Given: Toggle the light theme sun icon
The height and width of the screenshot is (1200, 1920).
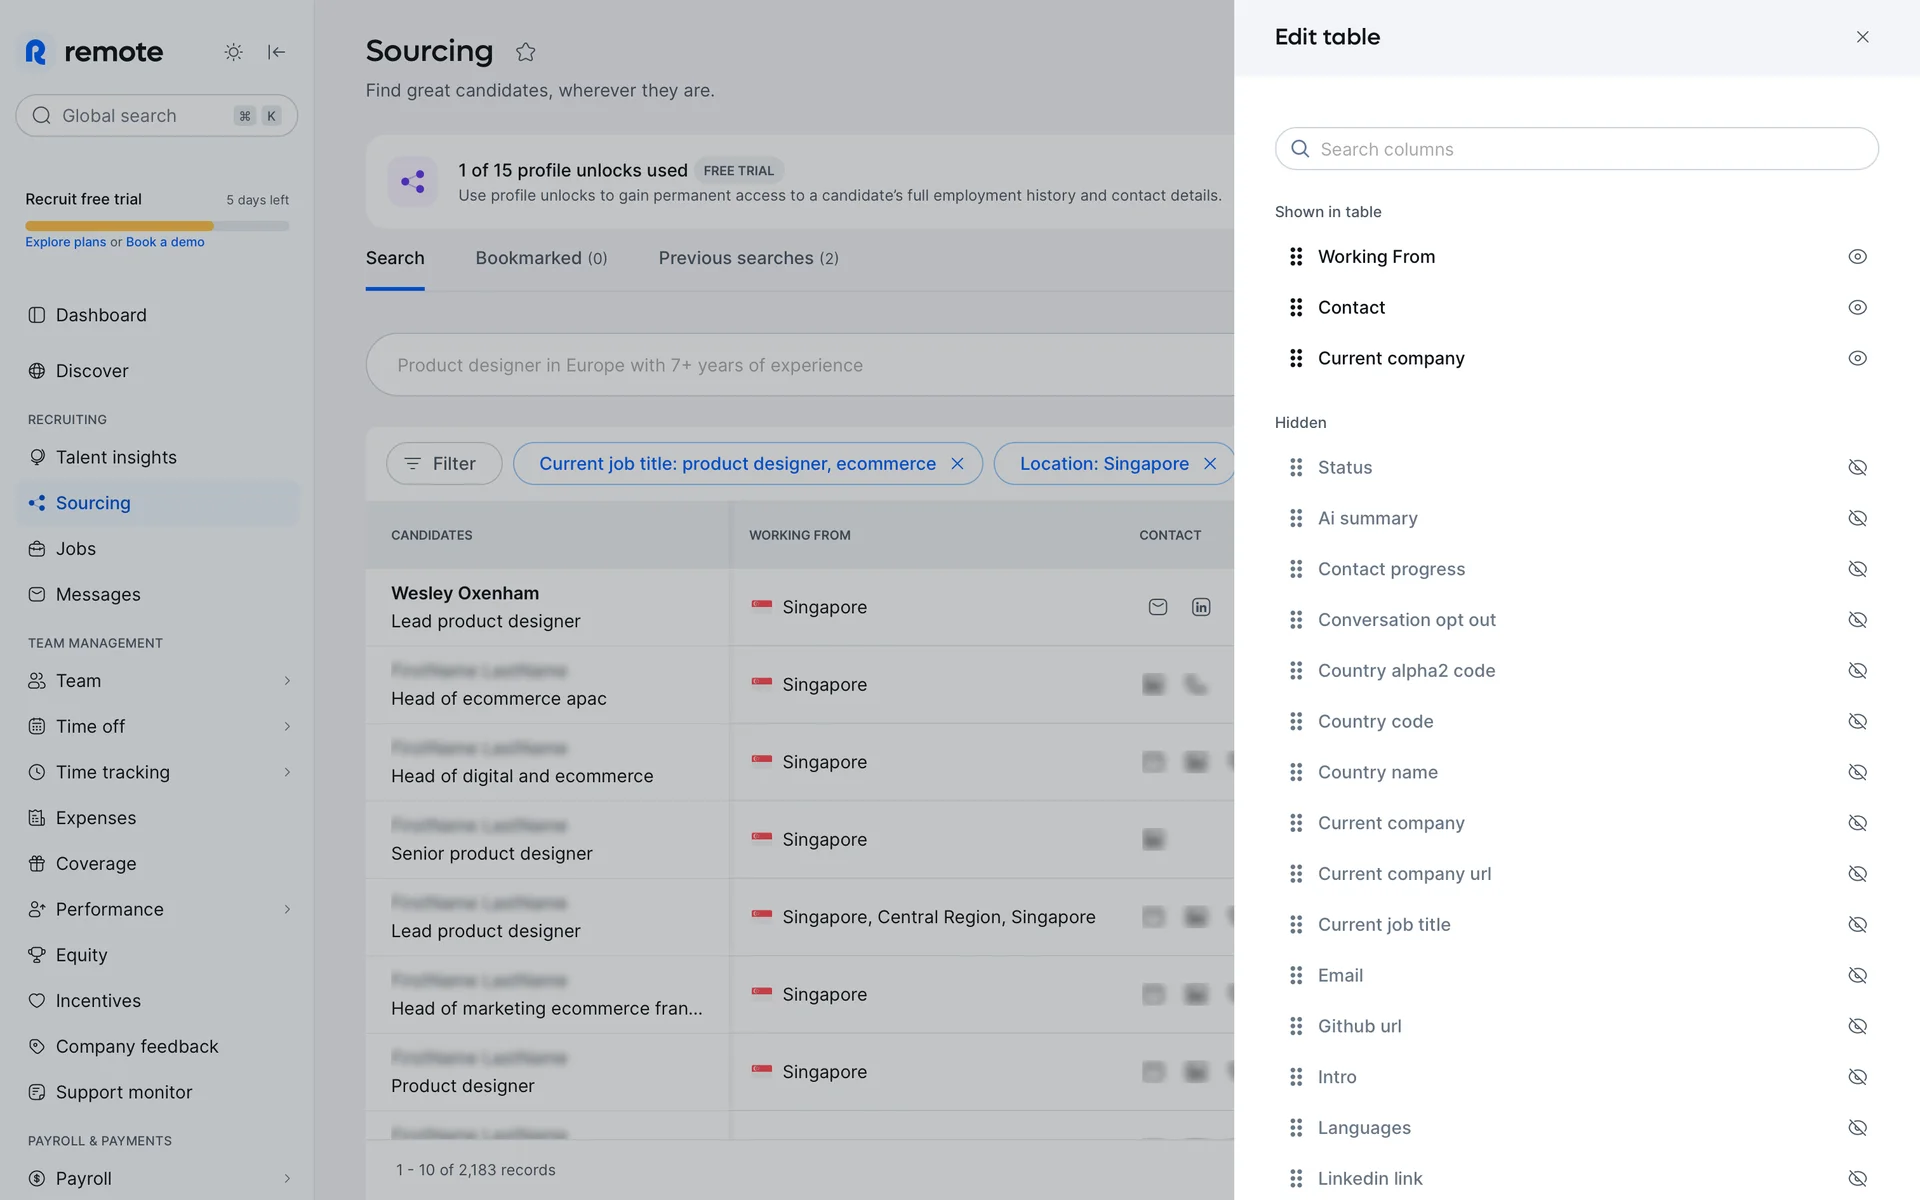Looking at the screenshot, I should (233, 52).
